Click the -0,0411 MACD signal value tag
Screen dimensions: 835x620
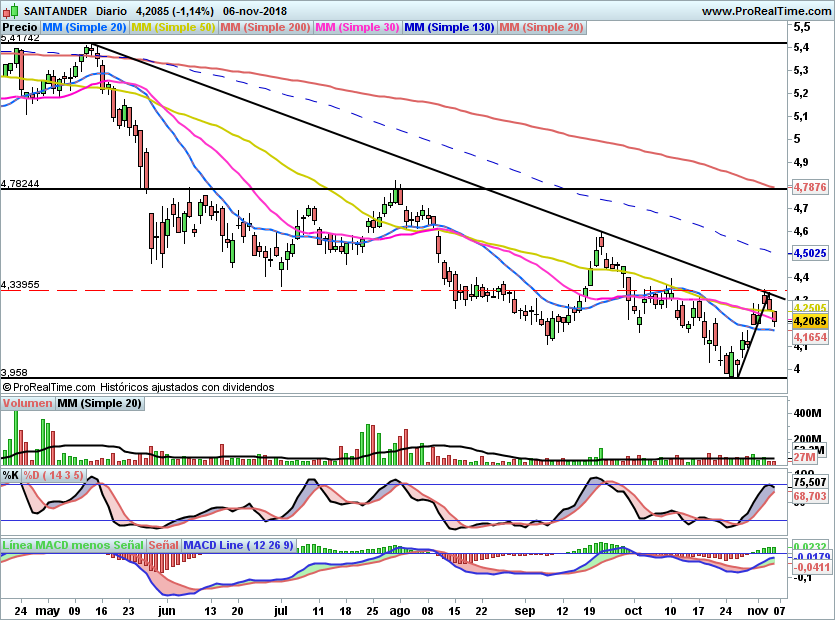click(812, 568)
